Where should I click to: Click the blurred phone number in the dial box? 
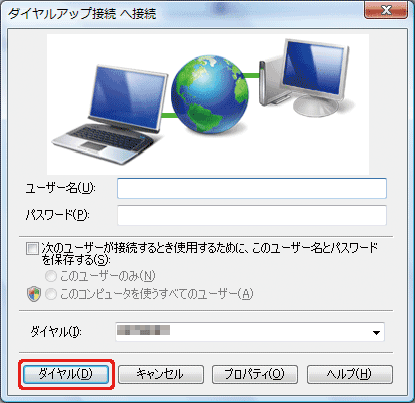[143, 330]
